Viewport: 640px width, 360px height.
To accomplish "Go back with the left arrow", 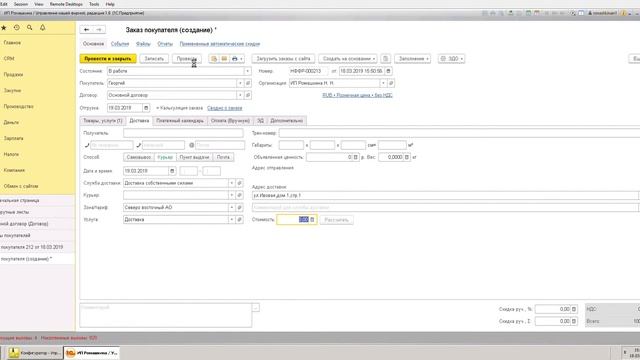I will (86, 30).
